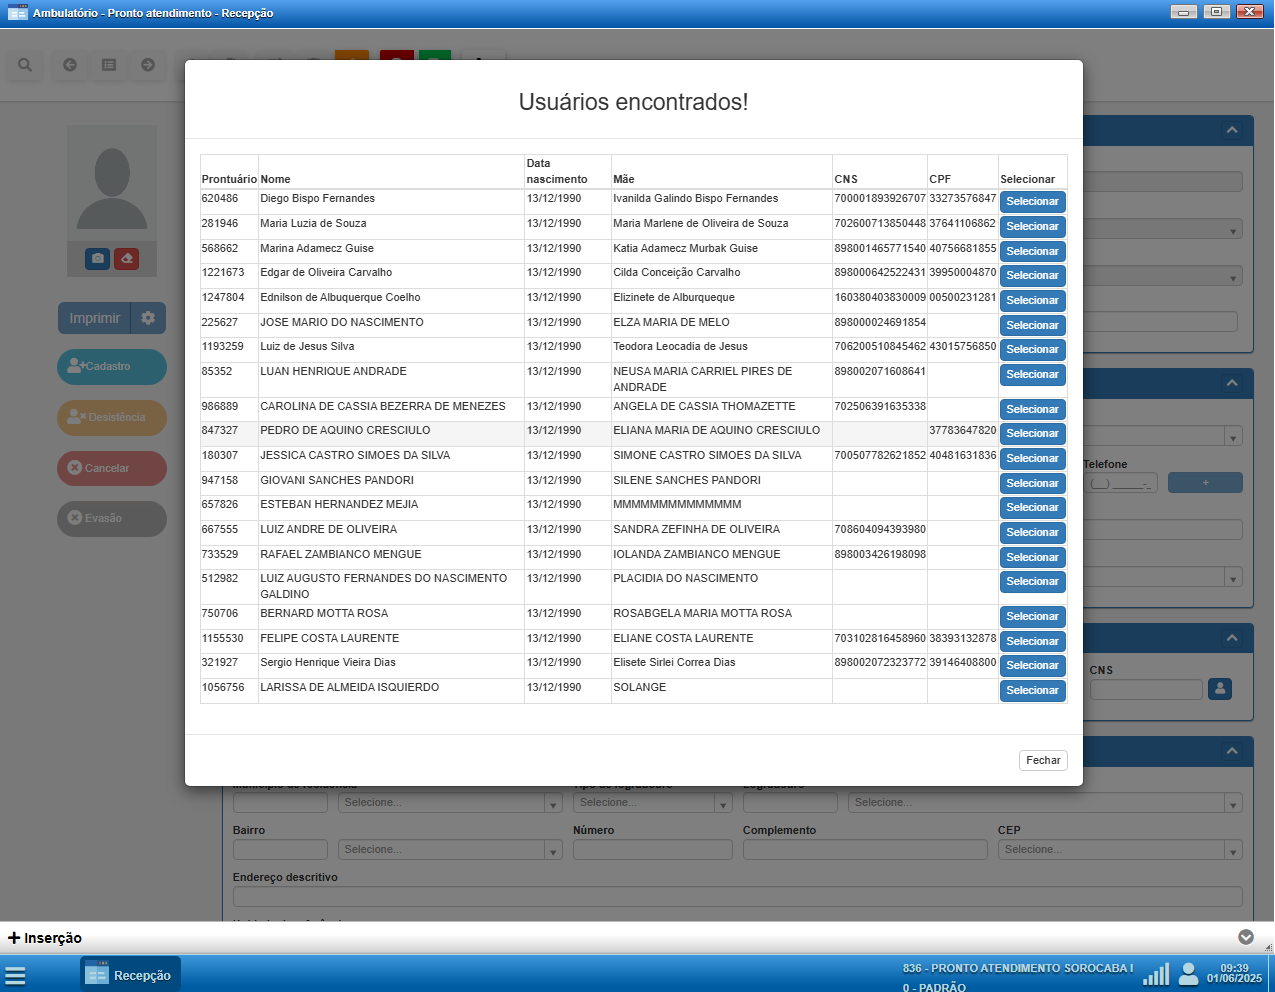Click the CNS lookup person icon
The image size is (1275, 992).
(x=1219, y=689)
